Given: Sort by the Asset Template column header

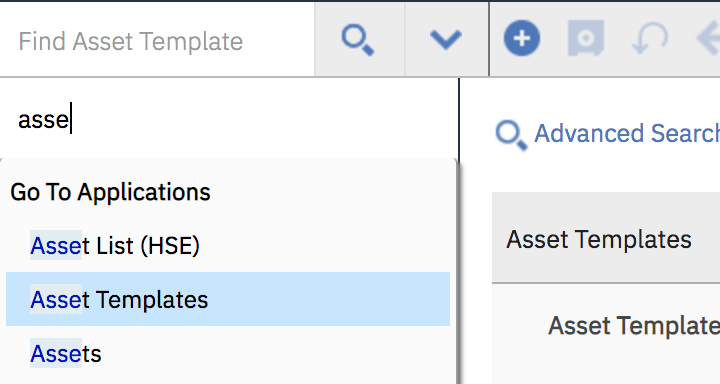Looking at the screenshot, I should pyautogui.click(x=634, y=326).
